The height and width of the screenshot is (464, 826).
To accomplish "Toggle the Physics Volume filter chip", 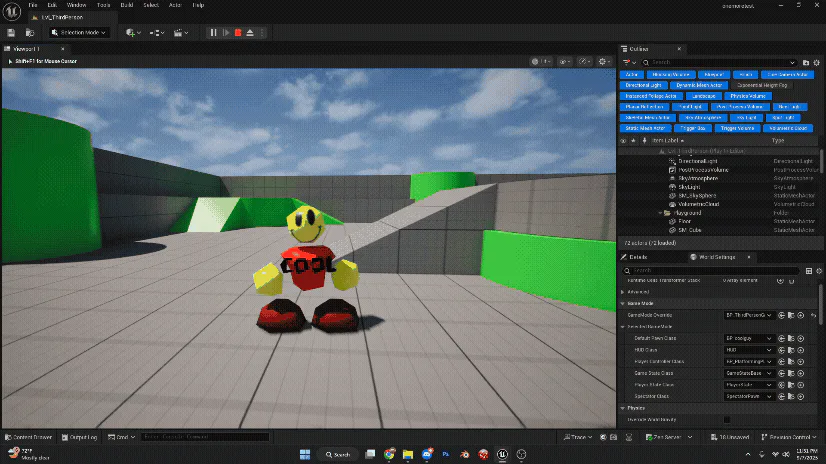I will 748,96.
